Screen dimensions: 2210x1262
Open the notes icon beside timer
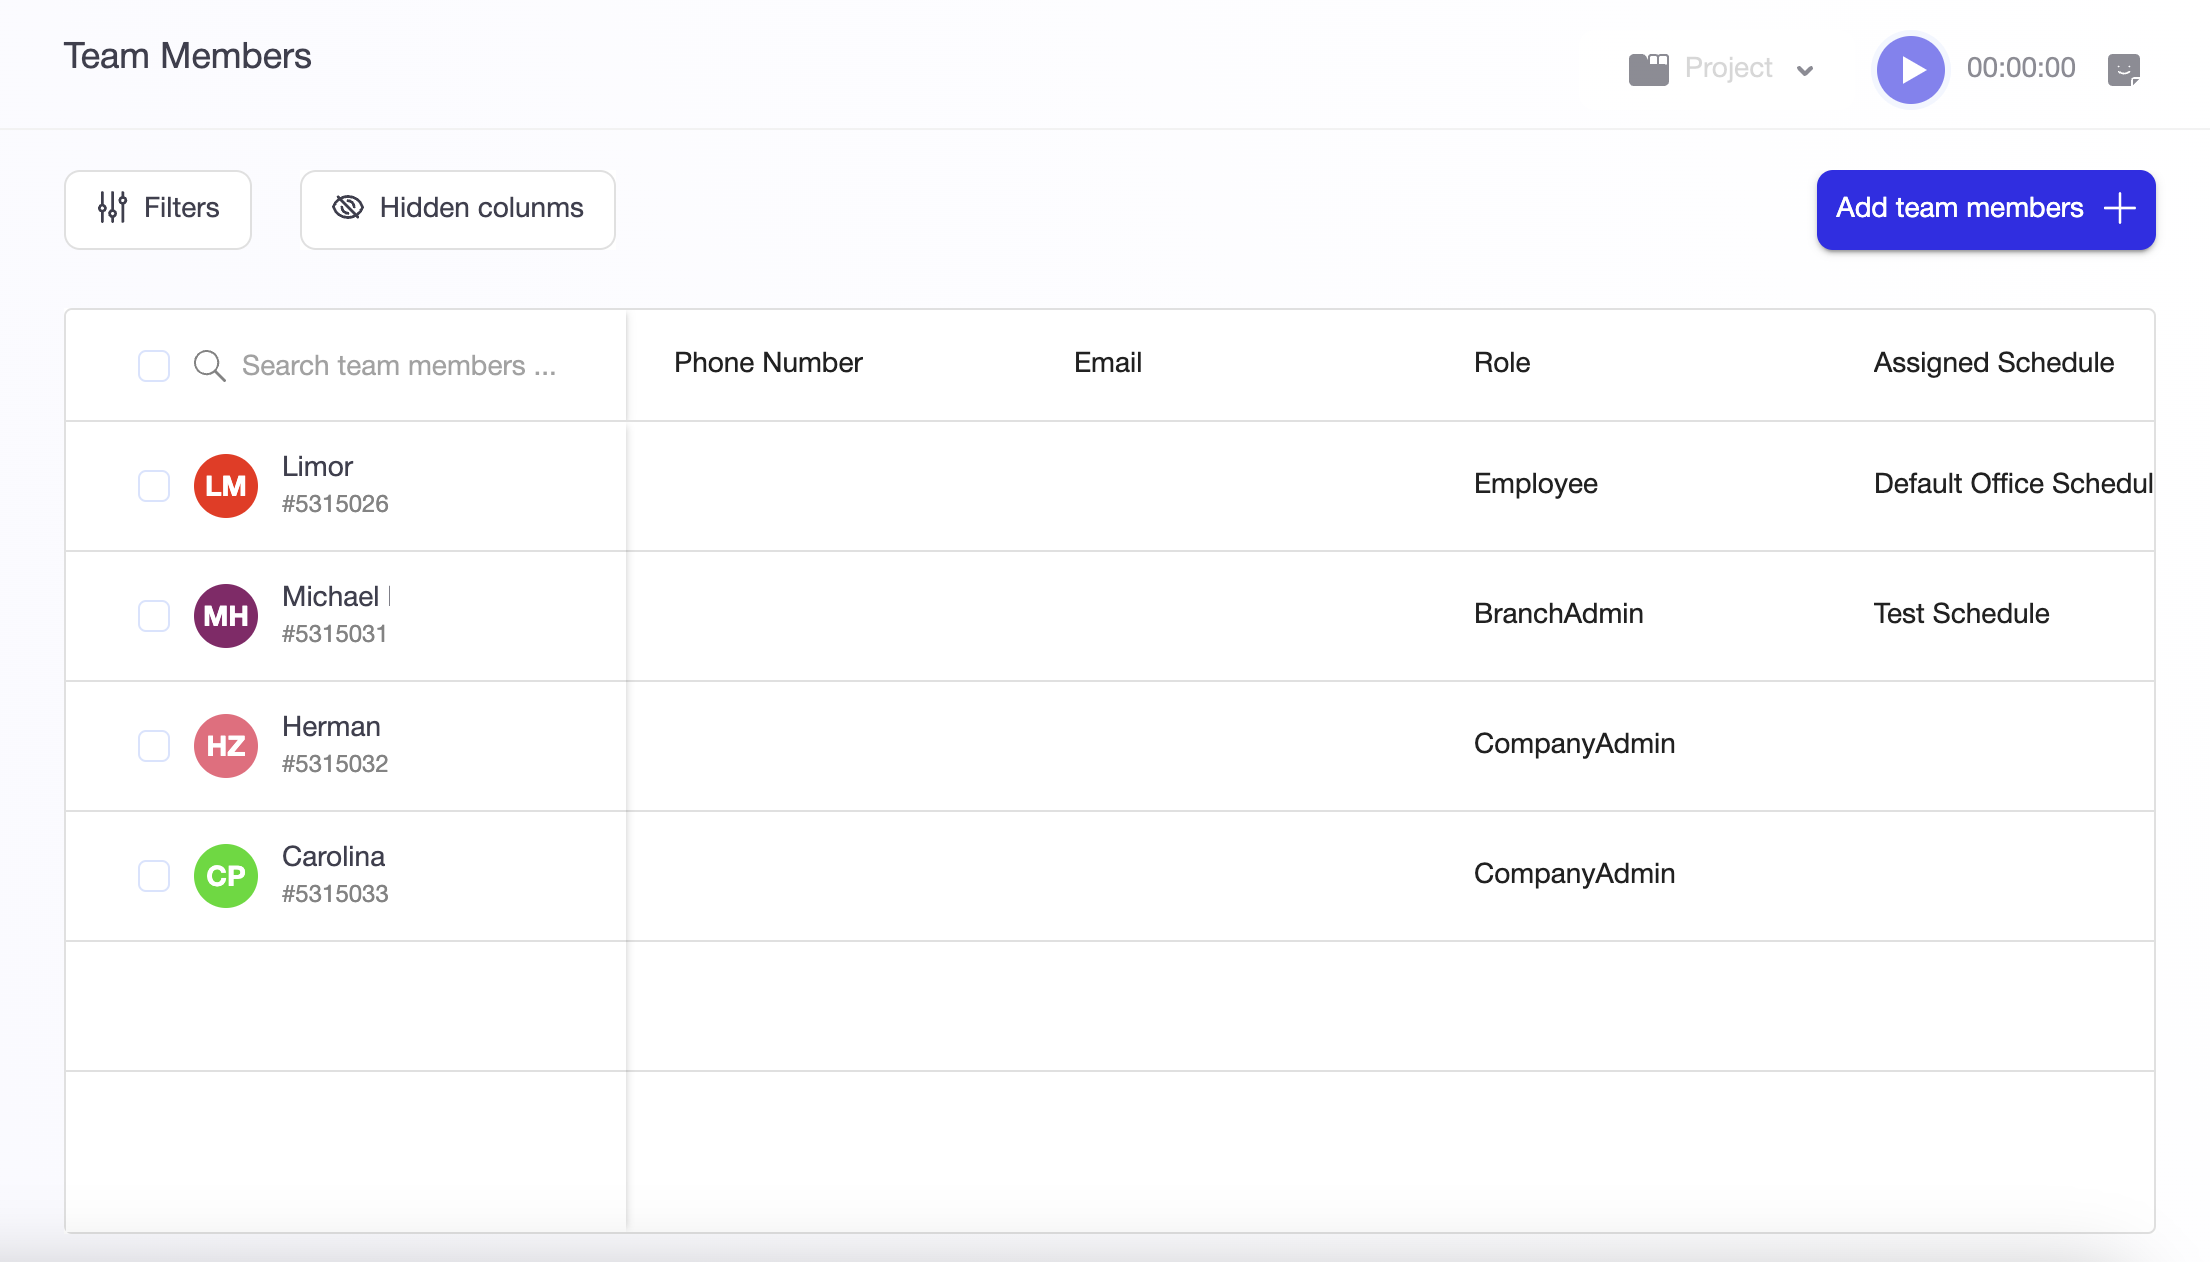click(2123, 70)
